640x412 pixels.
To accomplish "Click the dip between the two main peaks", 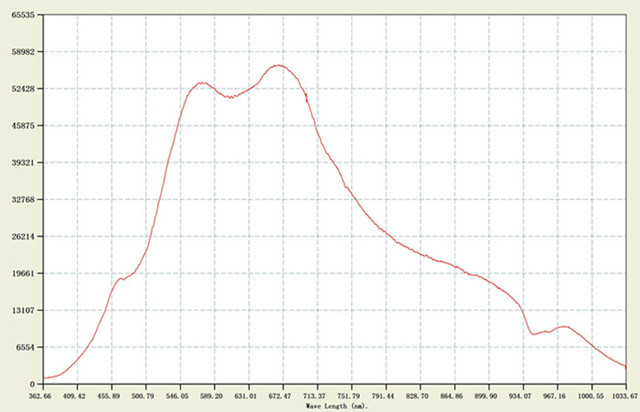I will [x=230, y=97].
